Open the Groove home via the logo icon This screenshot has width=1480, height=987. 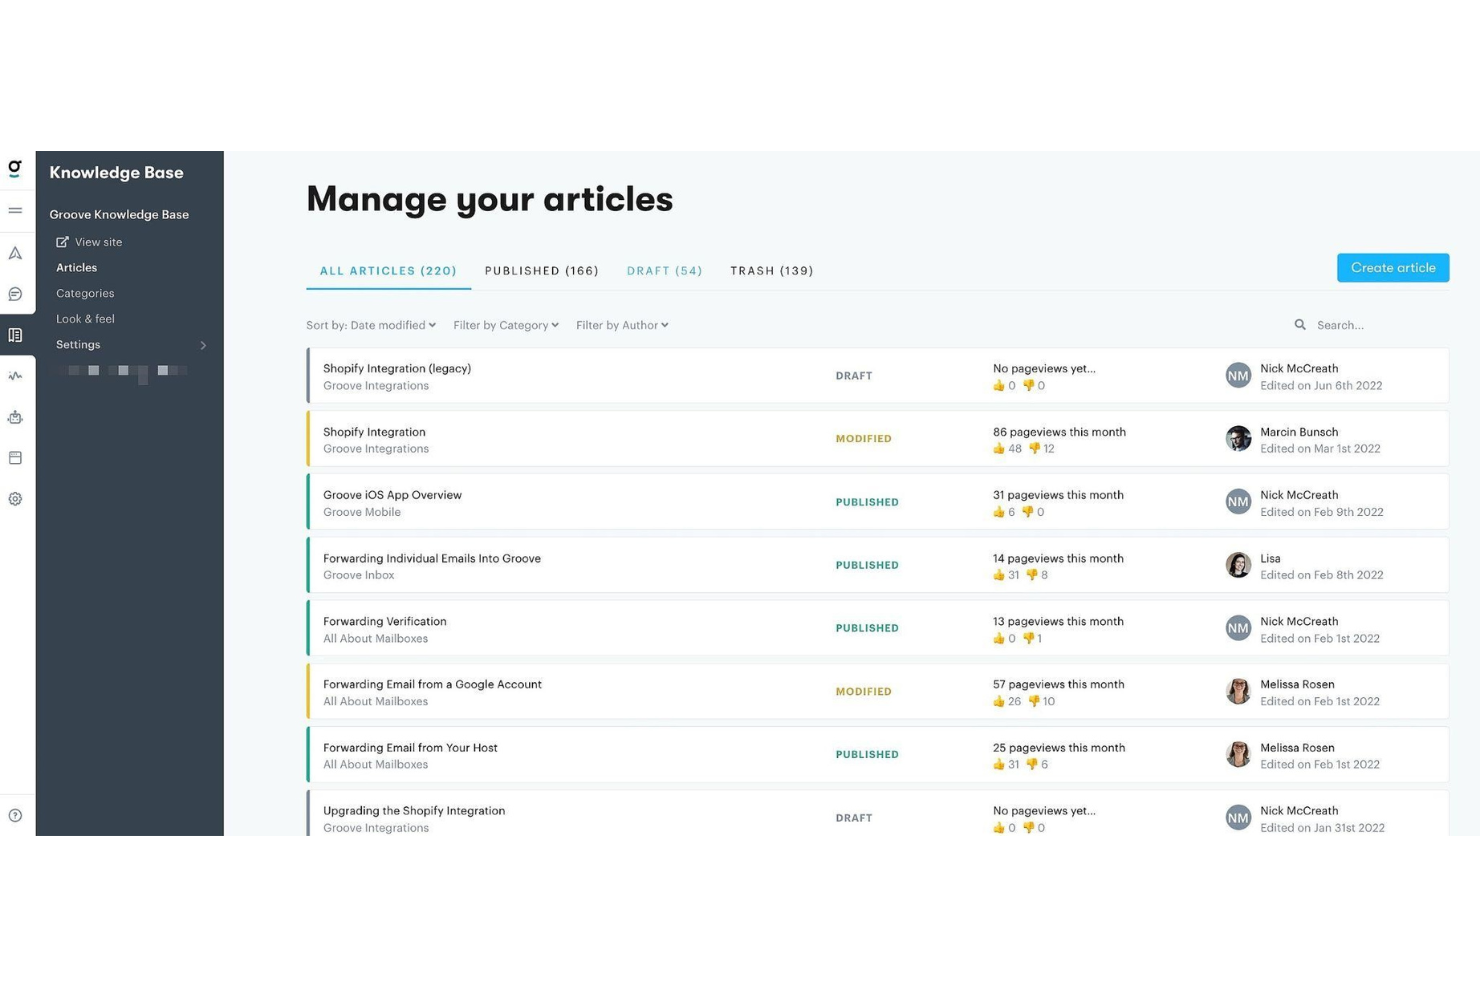(x=15, y=170)
